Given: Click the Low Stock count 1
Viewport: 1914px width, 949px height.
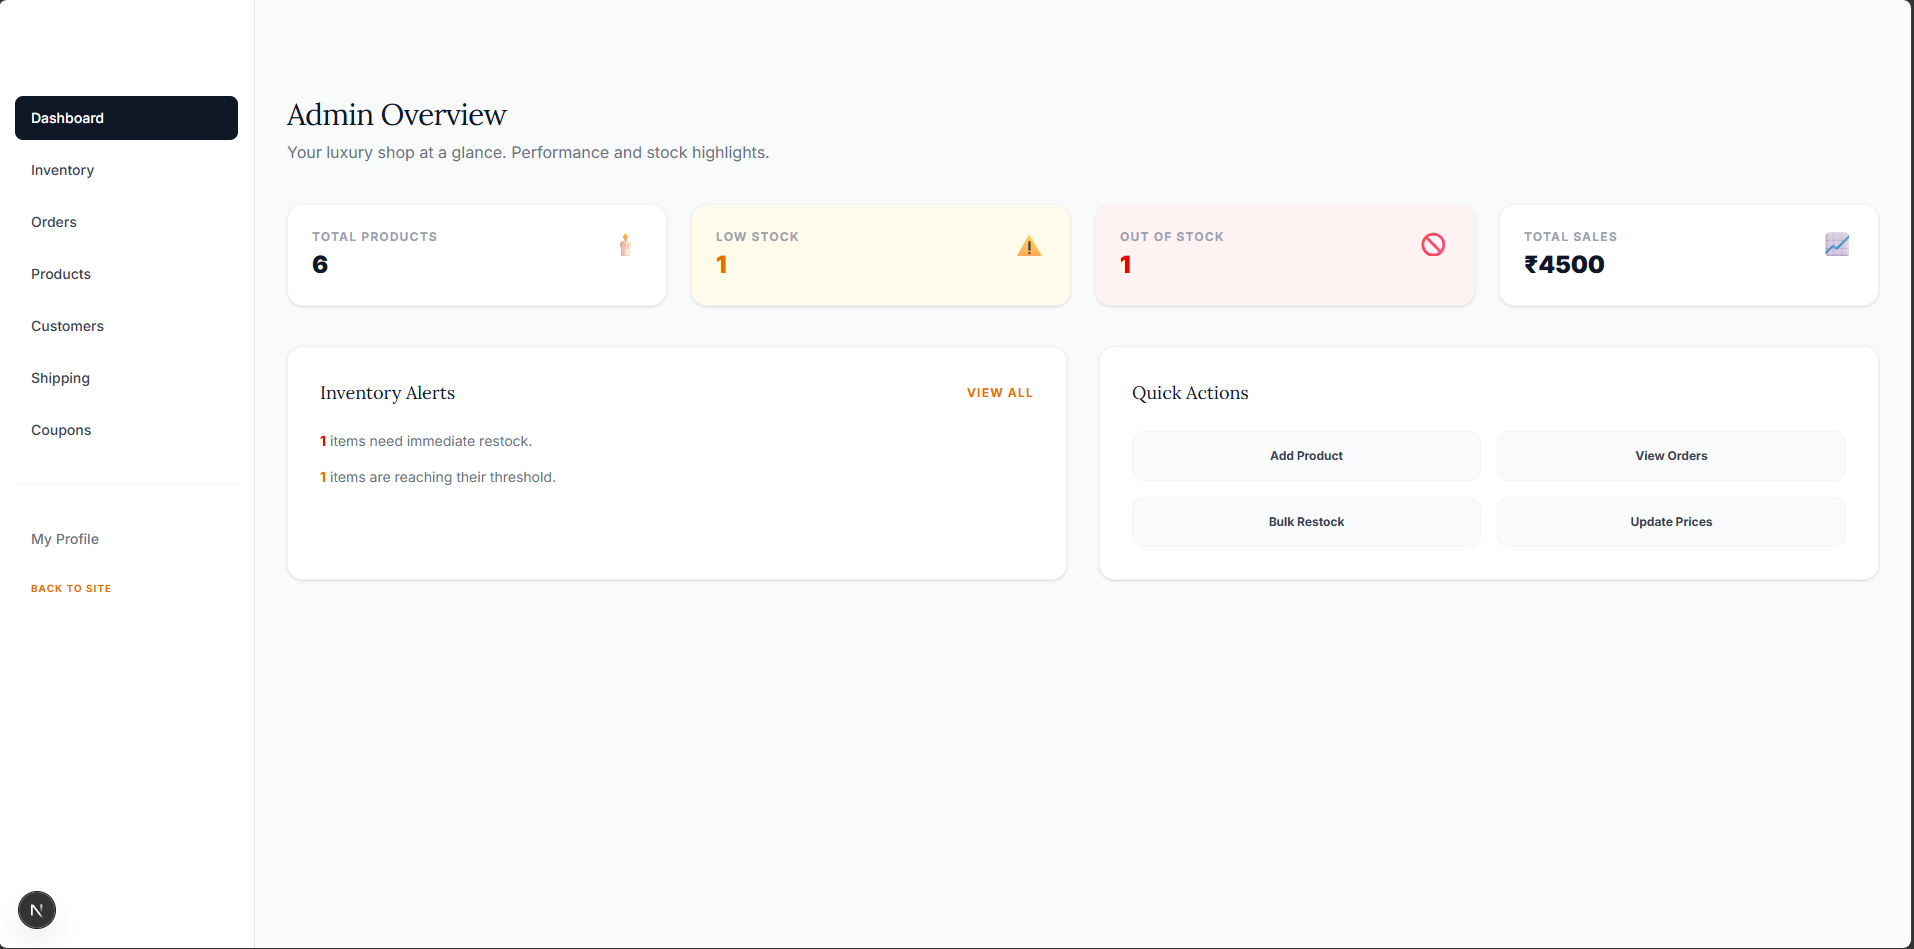Looking at the screenshot, I should coord(722,265).
